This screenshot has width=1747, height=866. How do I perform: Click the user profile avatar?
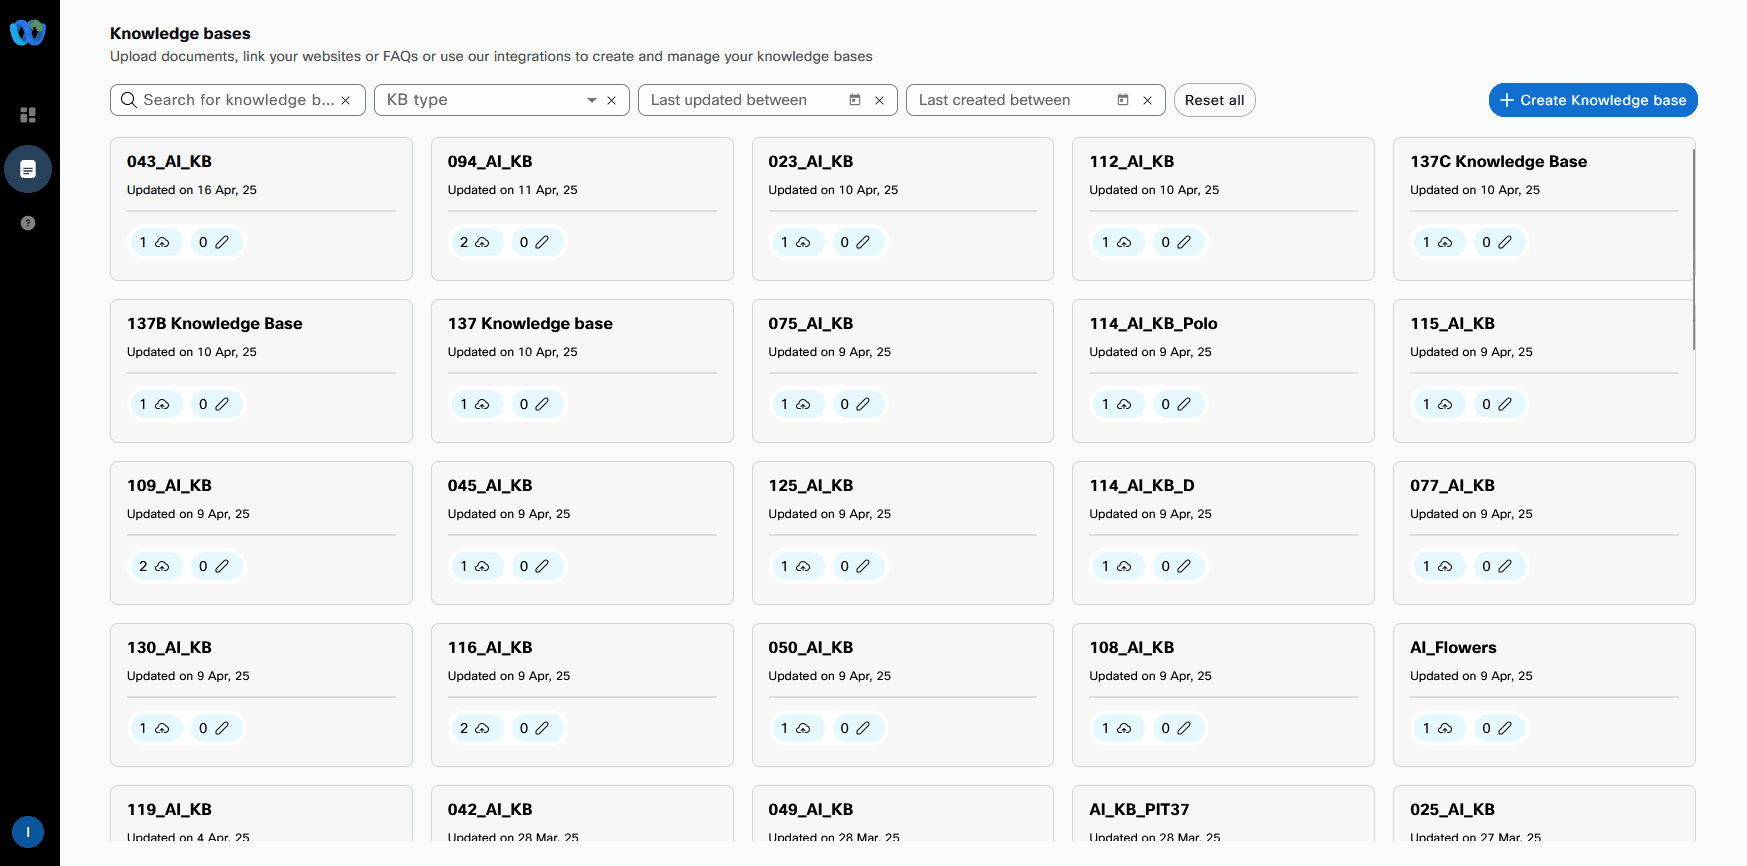click(x=28, y=832)
